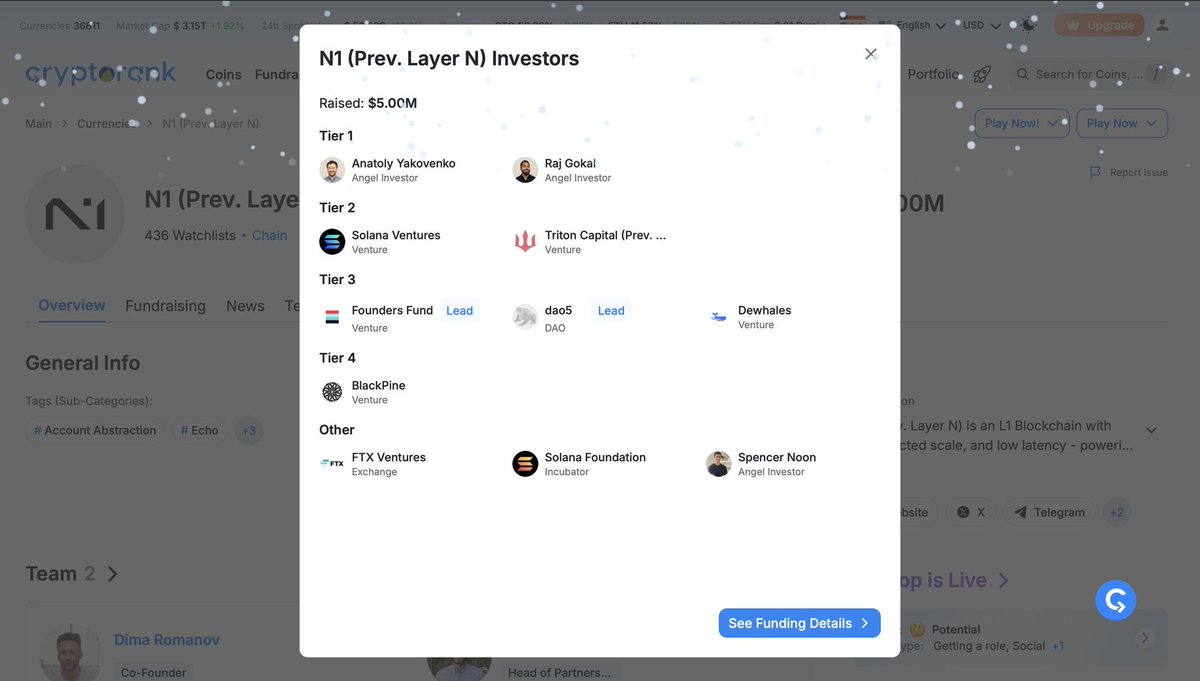Open Solana Ventures investor name

tap(396, 235)
